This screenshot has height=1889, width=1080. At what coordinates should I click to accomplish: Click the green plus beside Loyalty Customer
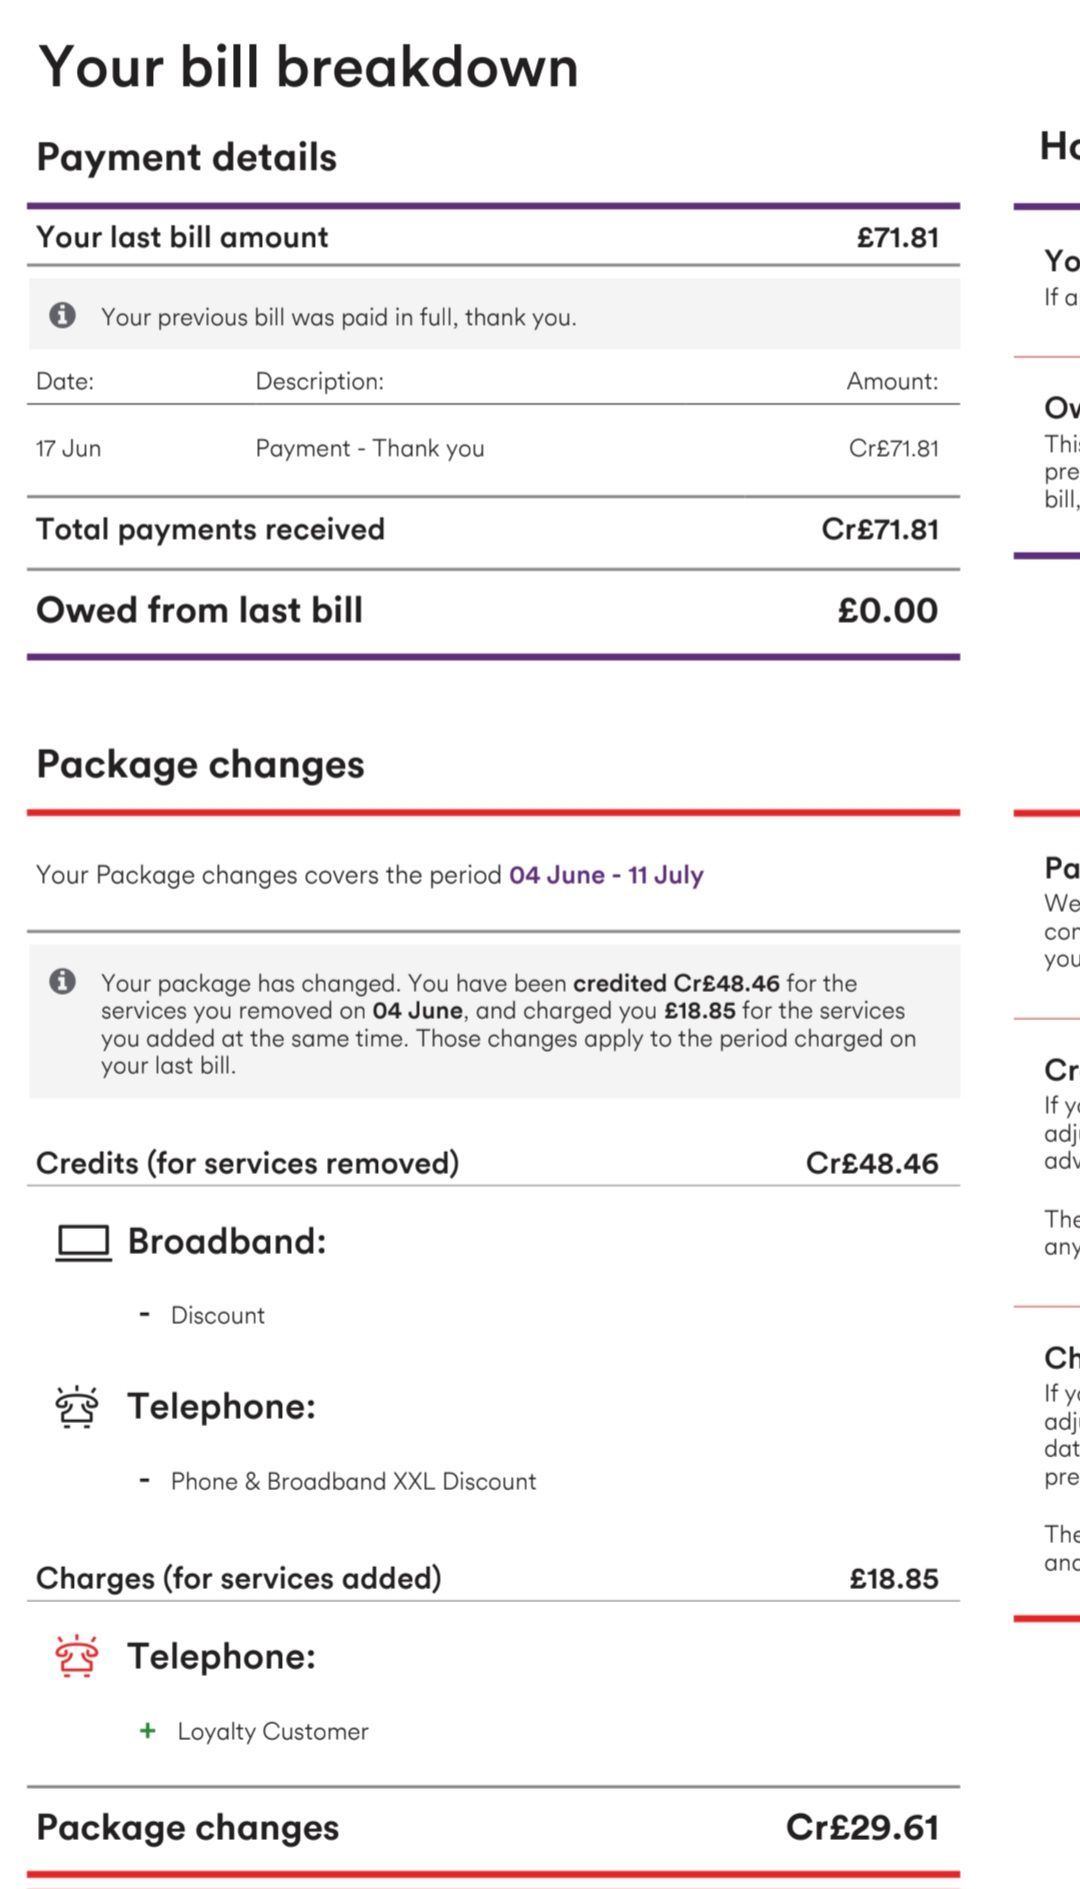[x=147, y=1731]
